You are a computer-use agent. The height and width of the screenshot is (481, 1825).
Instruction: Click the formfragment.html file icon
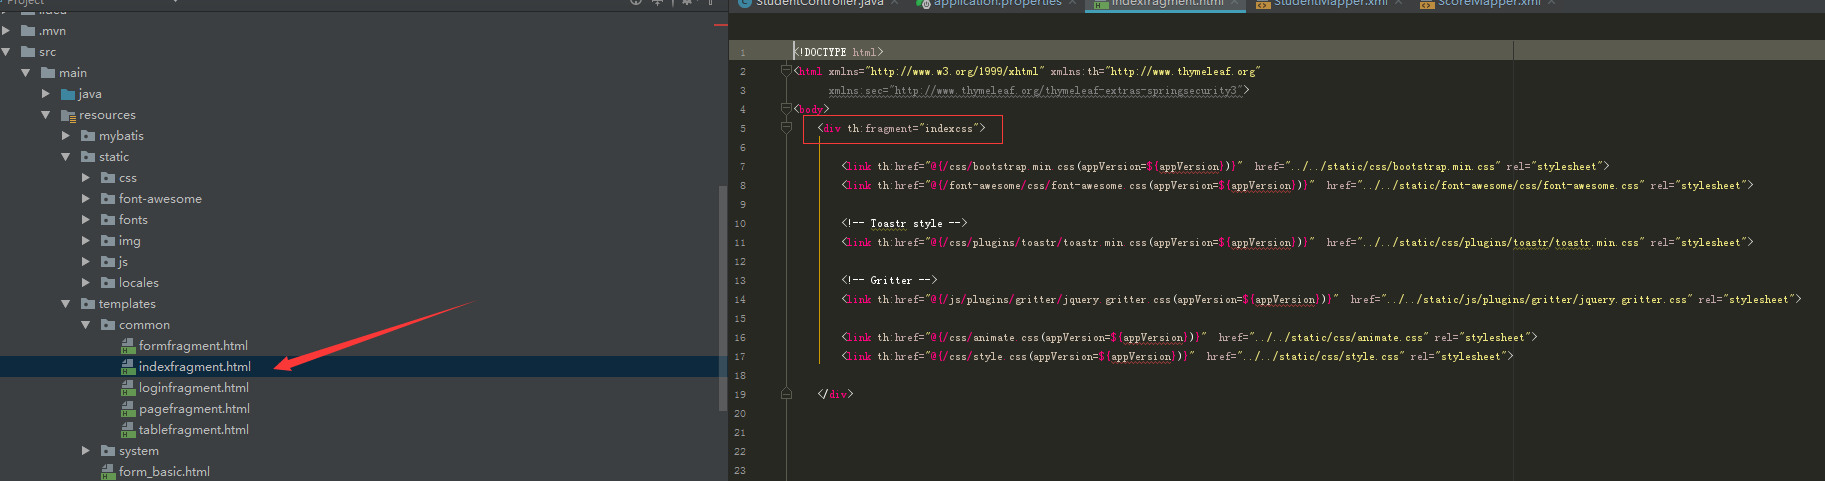pyautogui.click(x=128, y=346)
